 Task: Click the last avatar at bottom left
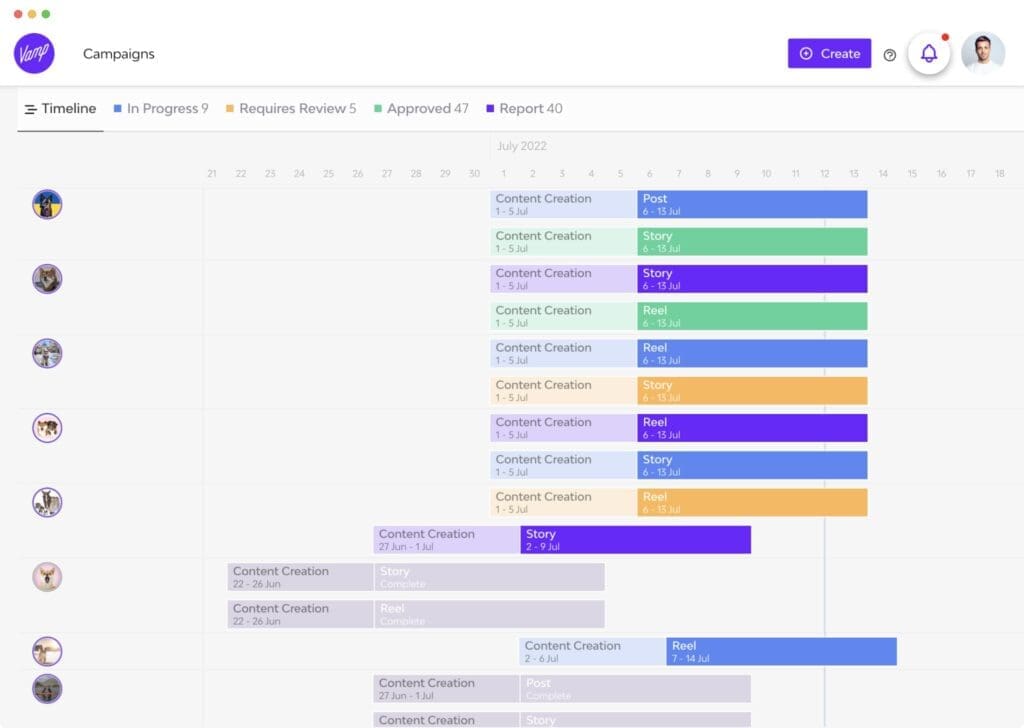click(x=47, y=689)
